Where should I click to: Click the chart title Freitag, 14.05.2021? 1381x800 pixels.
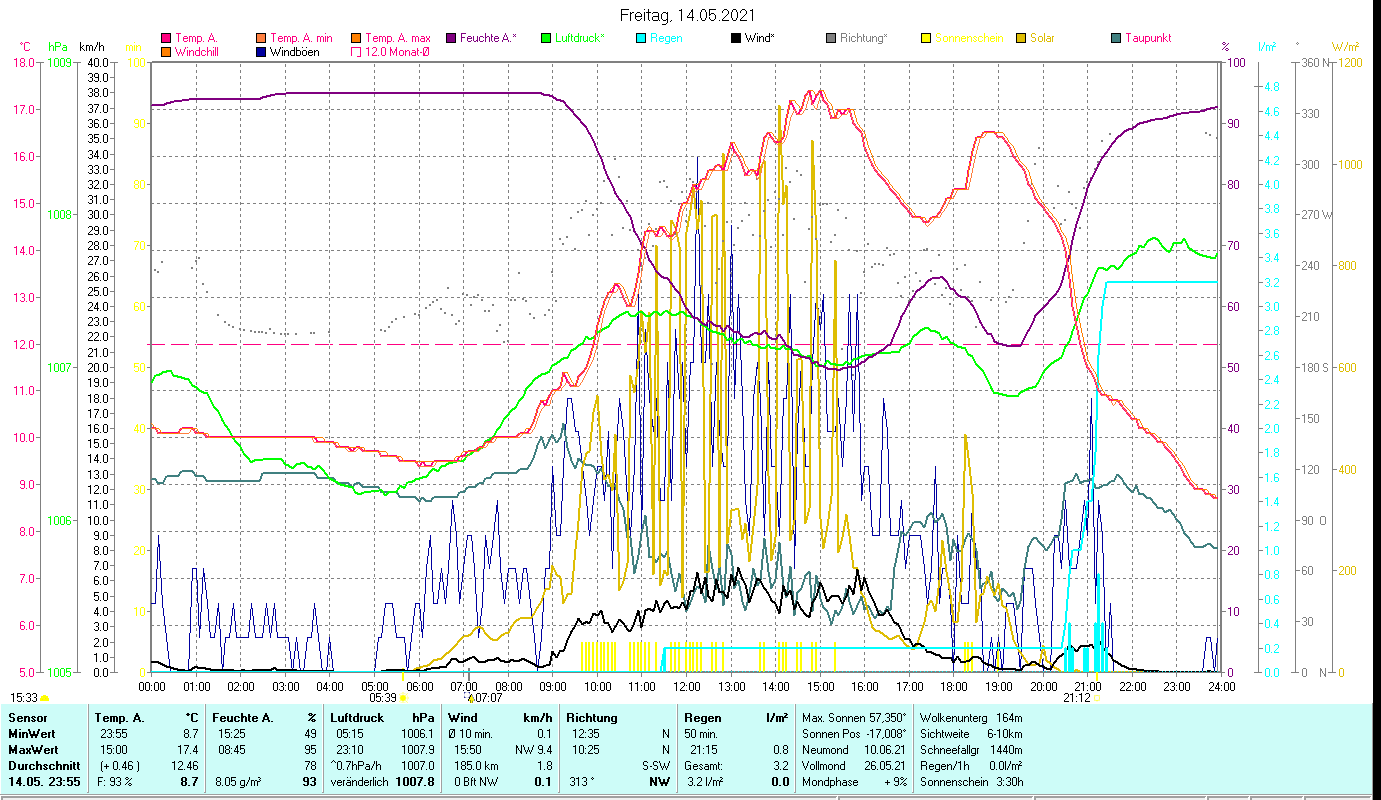click(688, 15)
